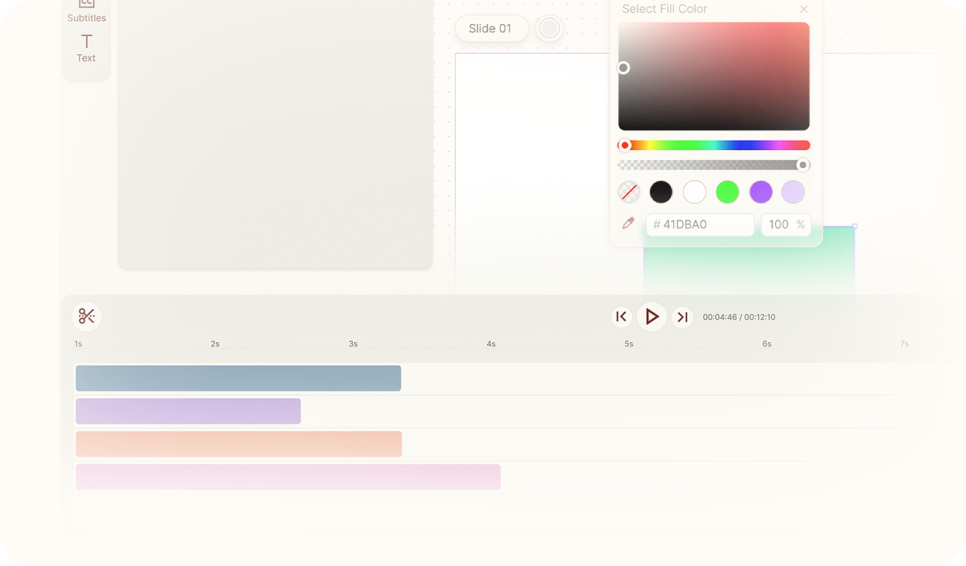This screenshot has width=966, height=566.
Task: Click the scissors split tool icon
Action: [87, 317]
